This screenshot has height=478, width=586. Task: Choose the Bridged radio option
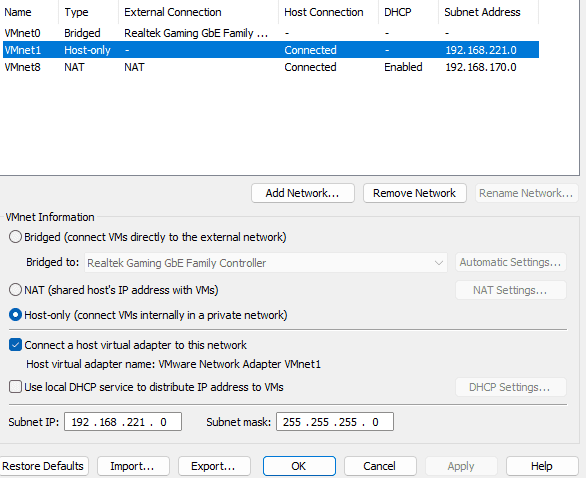(15, 237)
